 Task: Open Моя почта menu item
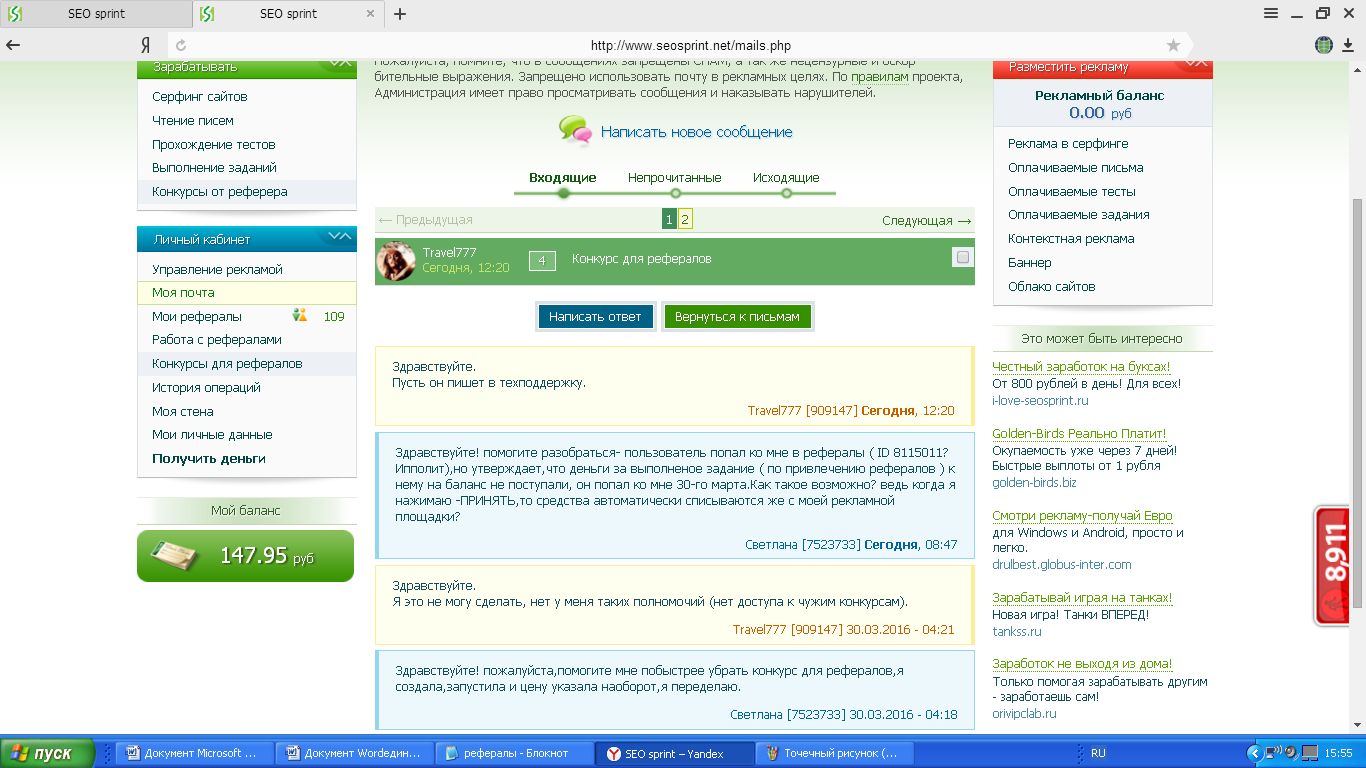click(183, 293)
